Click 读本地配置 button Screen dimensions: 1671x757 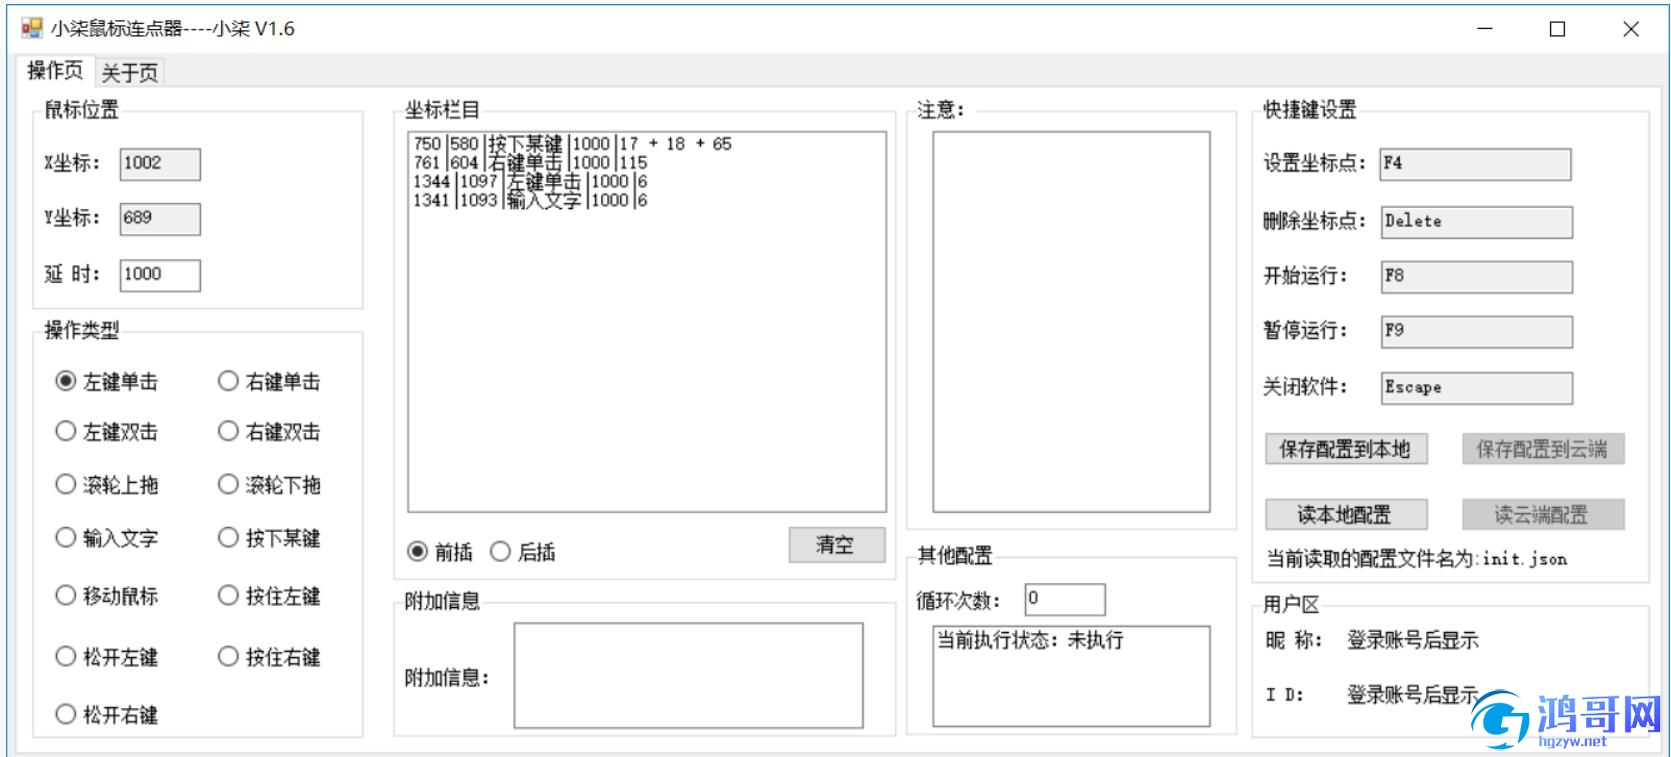pyautogui.click(x=1345, y=515)
